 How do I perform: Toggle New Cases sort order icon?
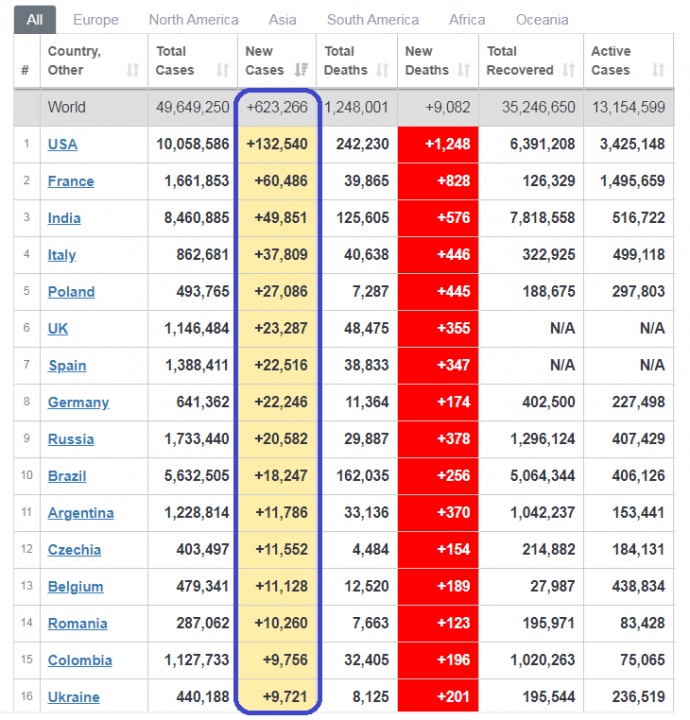(302, 70)
